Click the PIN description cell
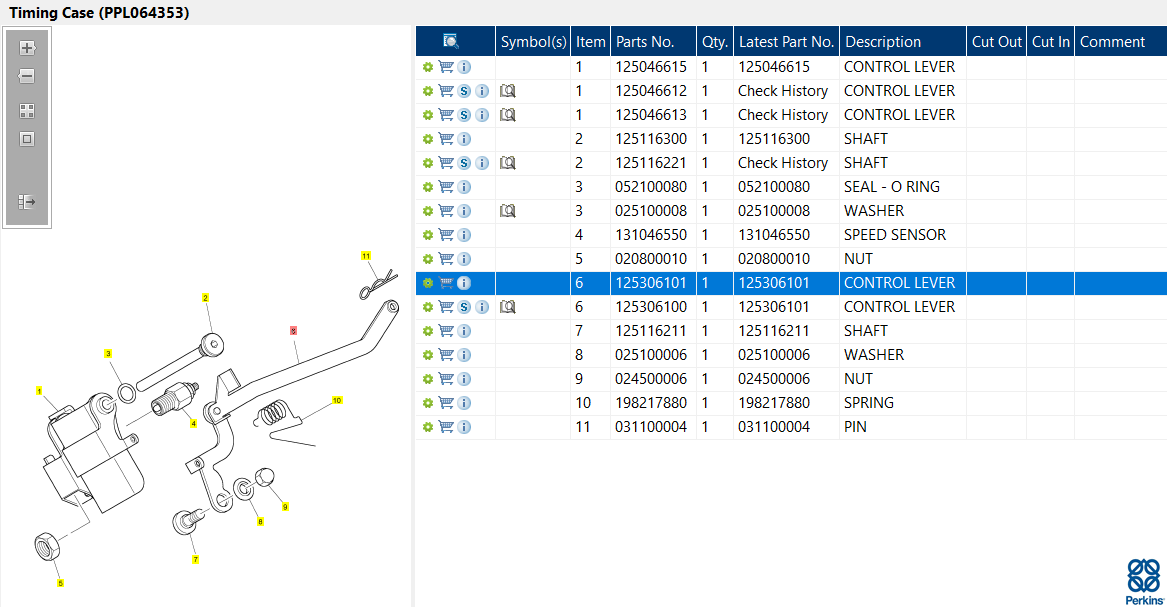 [x=902, y=427]
